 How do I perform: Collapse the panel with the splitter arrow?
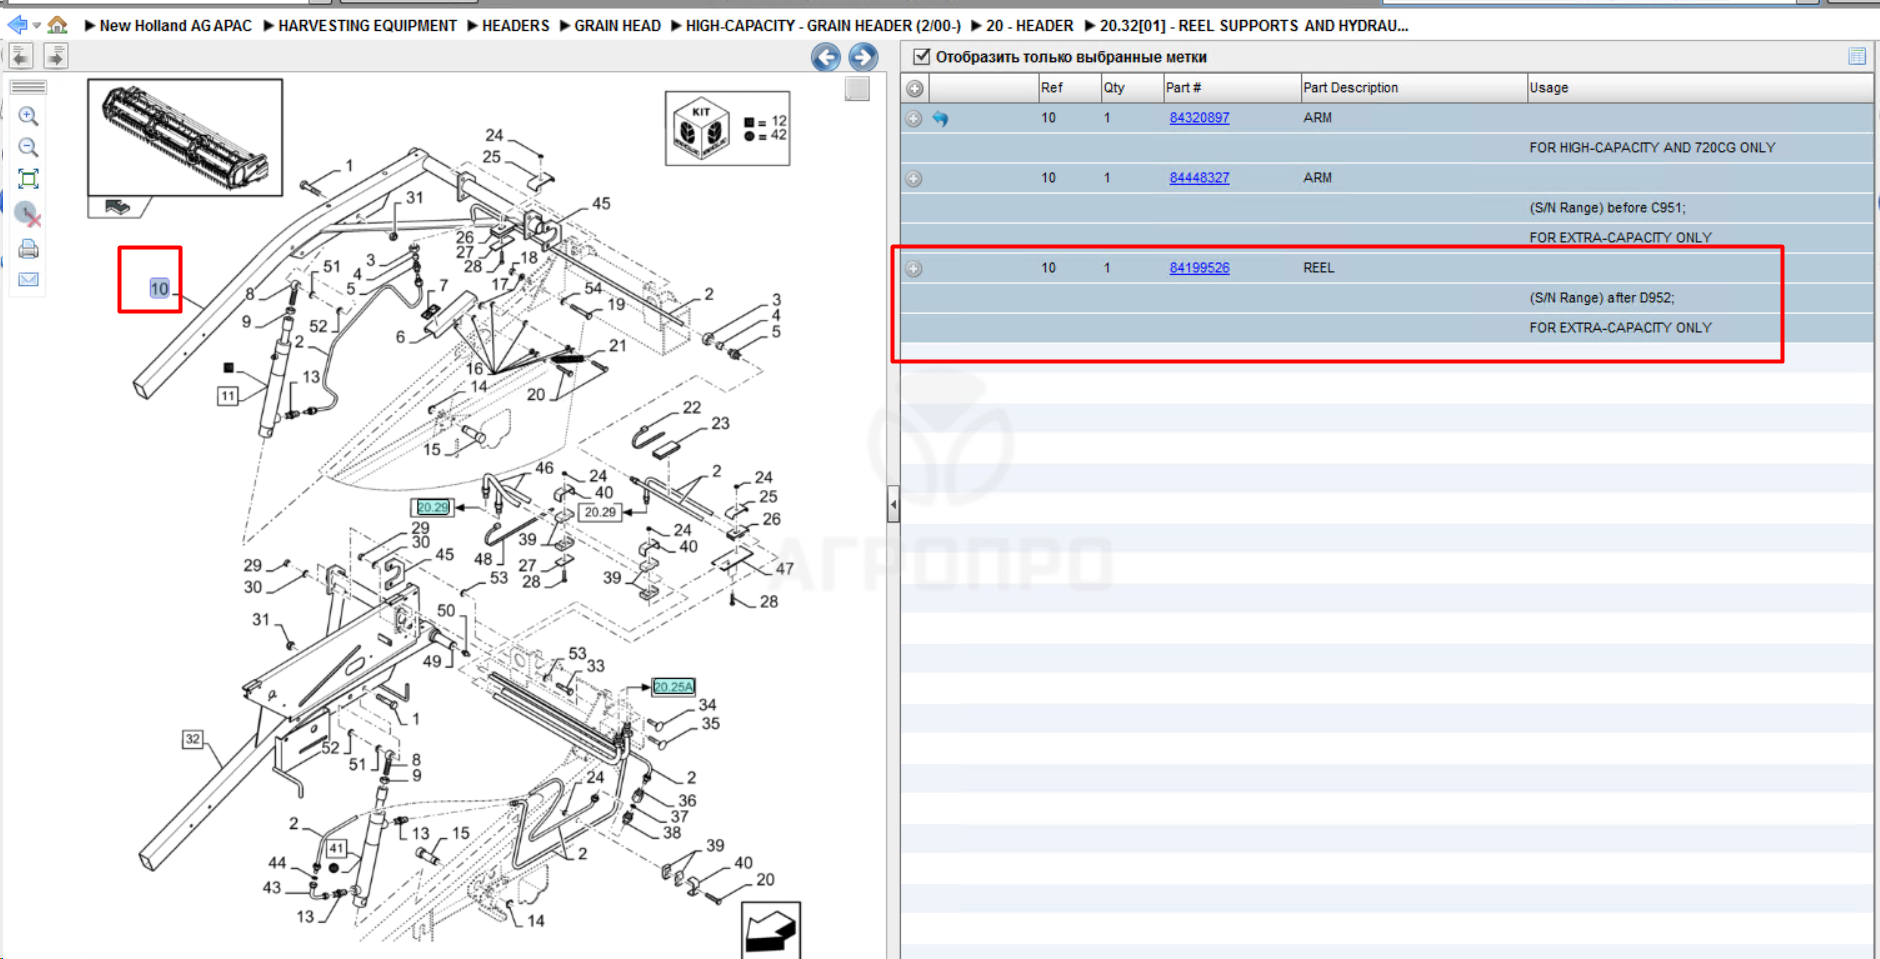click(893, 505)
